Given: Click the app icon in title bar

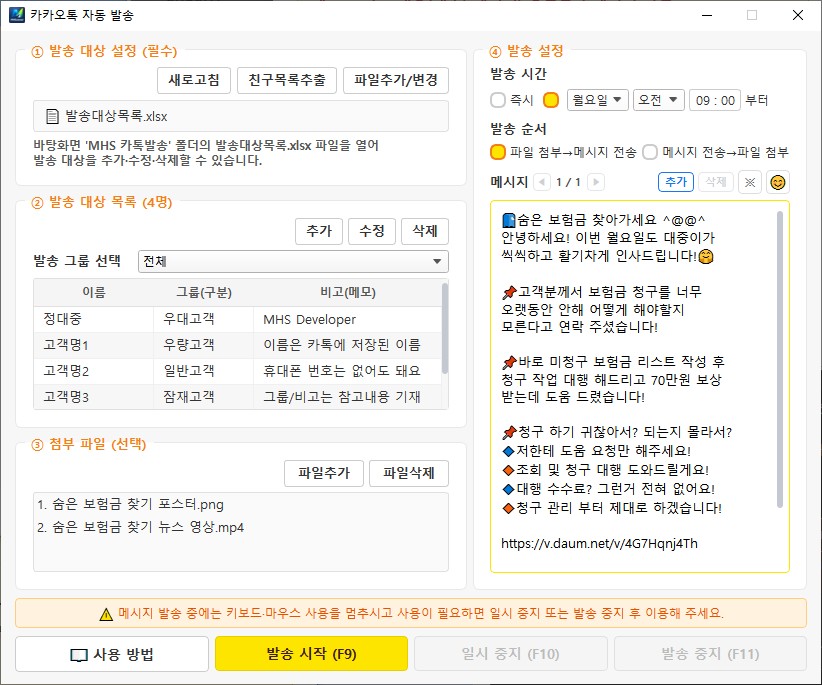Looking at the screenshot, I should tap(17, 15).
